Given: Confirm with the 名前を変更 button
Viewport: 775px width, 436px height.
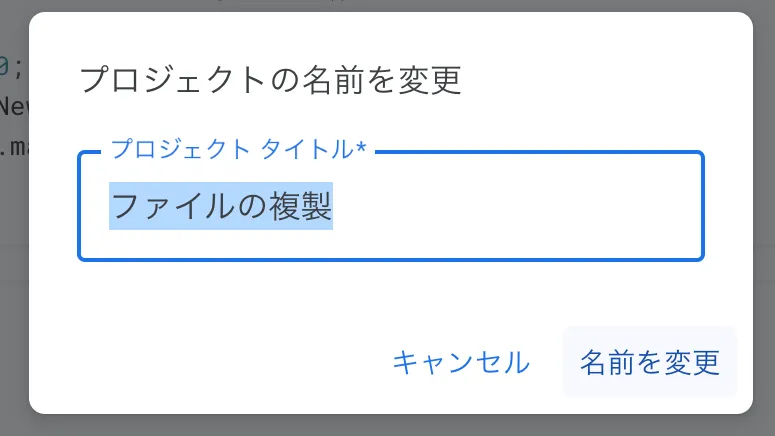Looking at the screenshot, I should (x=650, y=362).
